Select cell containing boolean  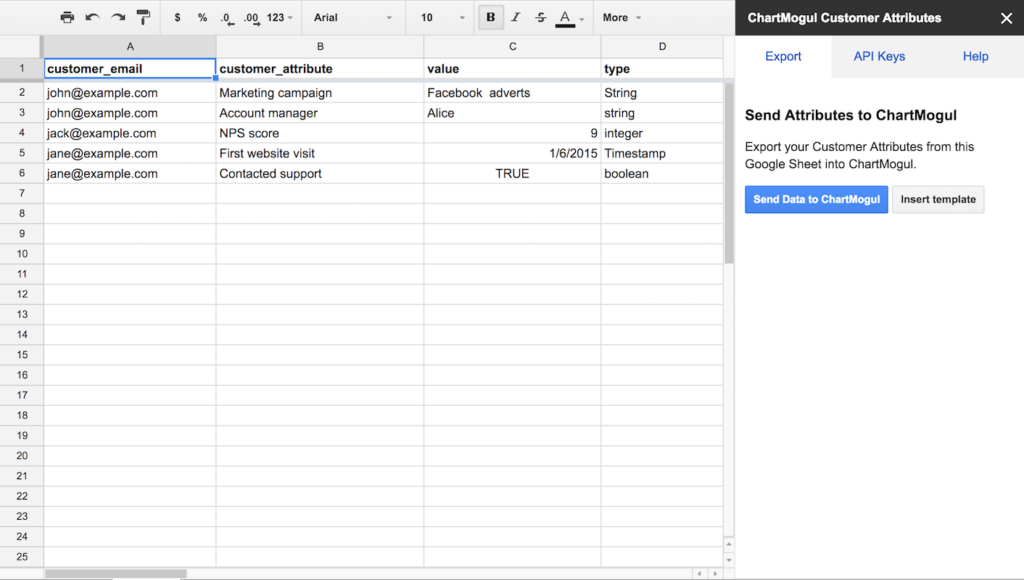pos(662,174)
